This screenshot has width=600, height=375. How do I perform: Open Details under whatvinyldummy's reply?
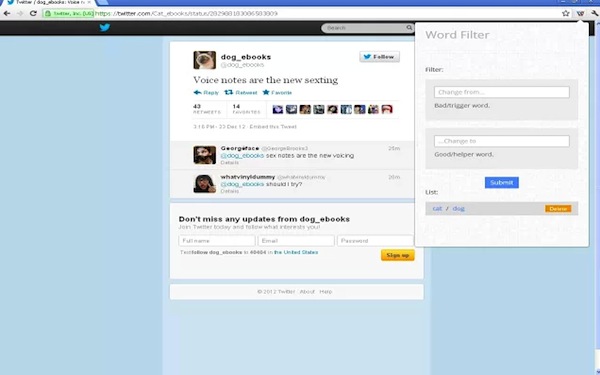click(230, 191)
